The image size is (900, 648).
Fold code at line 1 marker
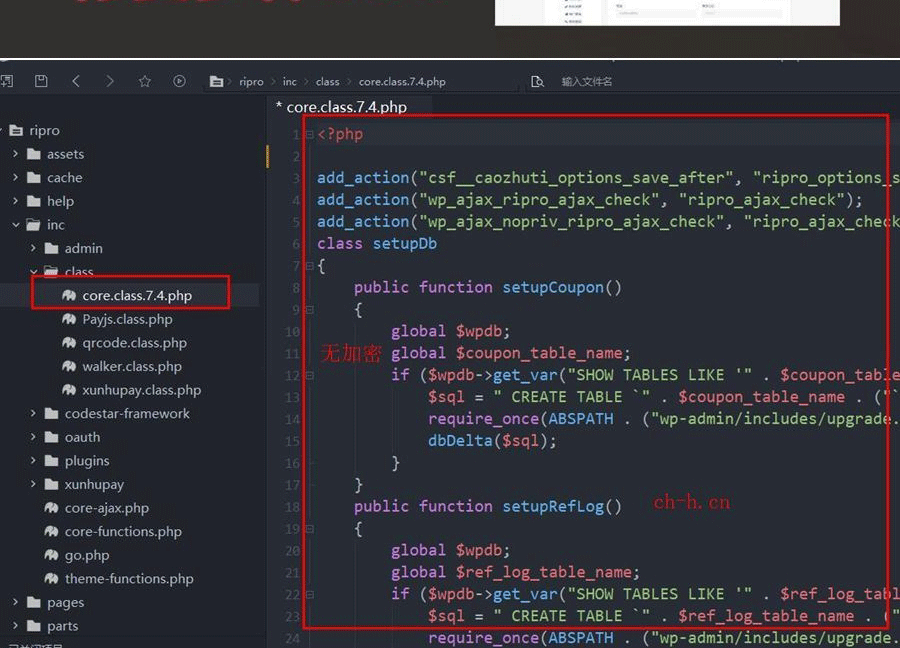309,135
